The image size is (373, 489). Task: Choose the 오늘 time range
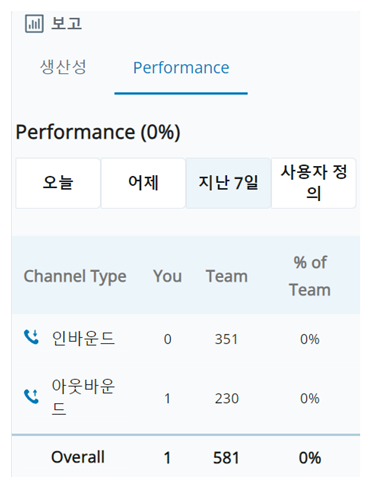(58, 183)
